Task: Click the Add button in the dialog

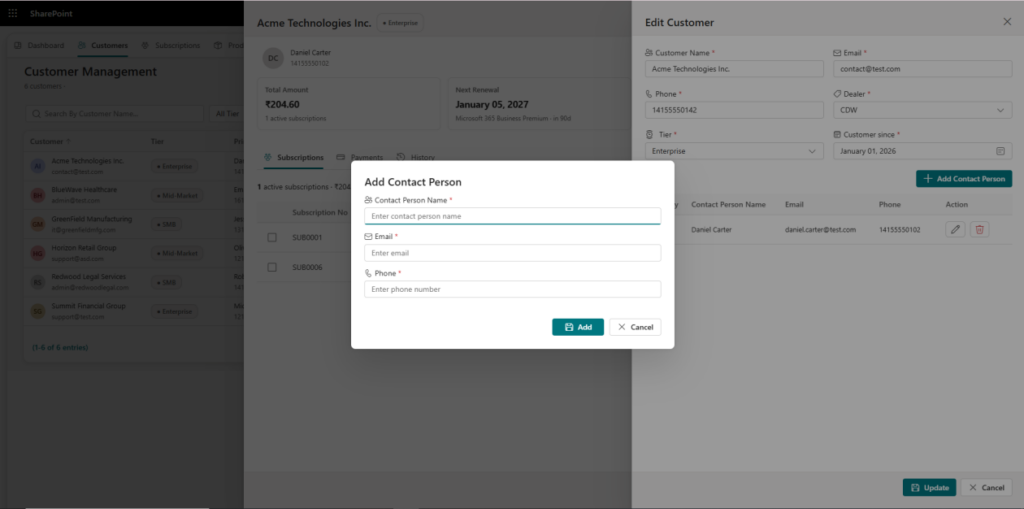Action: (x=577, y=327)
